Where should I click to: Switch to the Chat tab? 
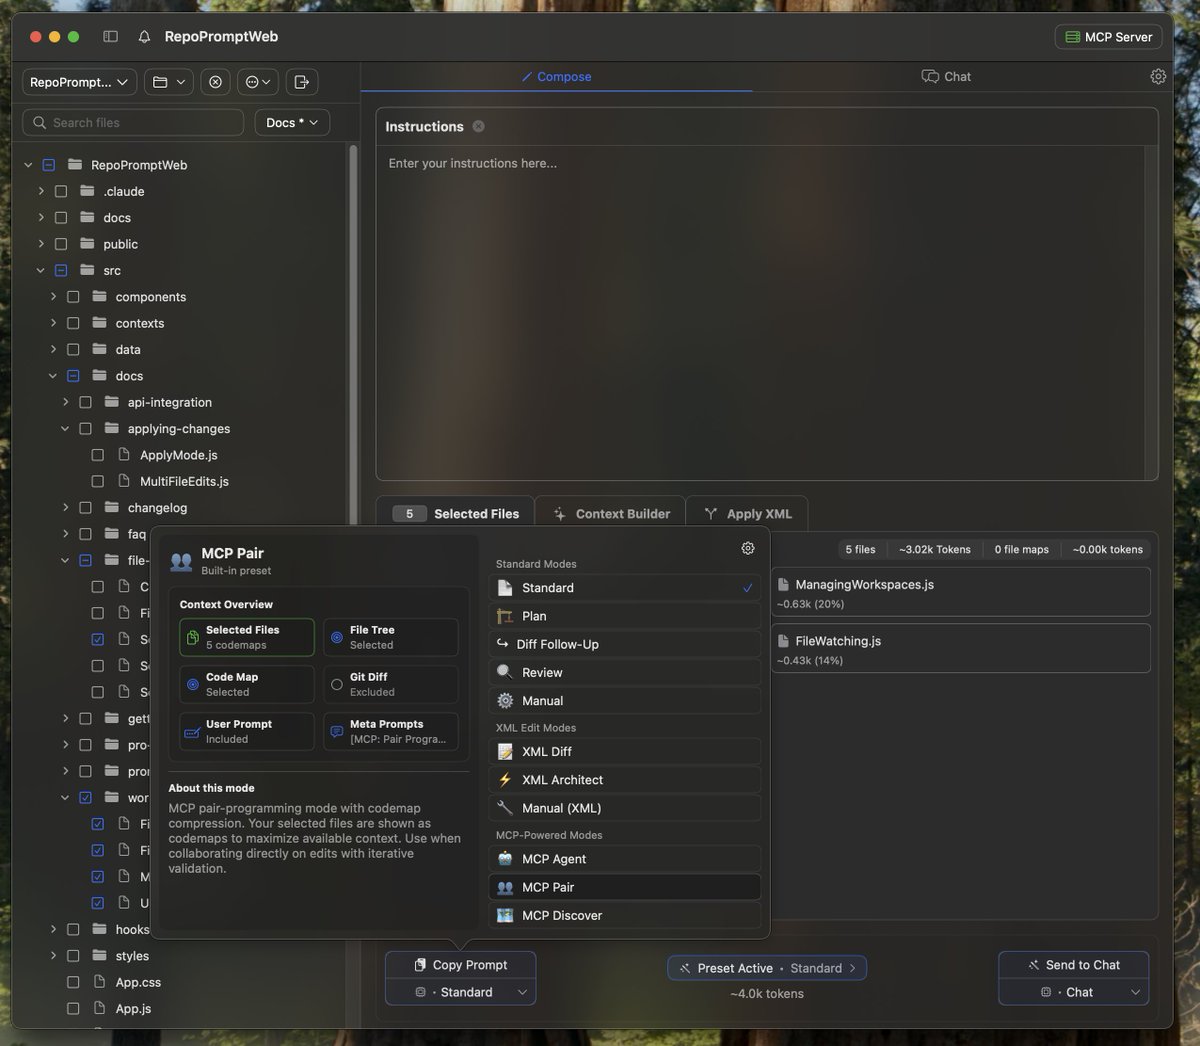click(946, 76)
